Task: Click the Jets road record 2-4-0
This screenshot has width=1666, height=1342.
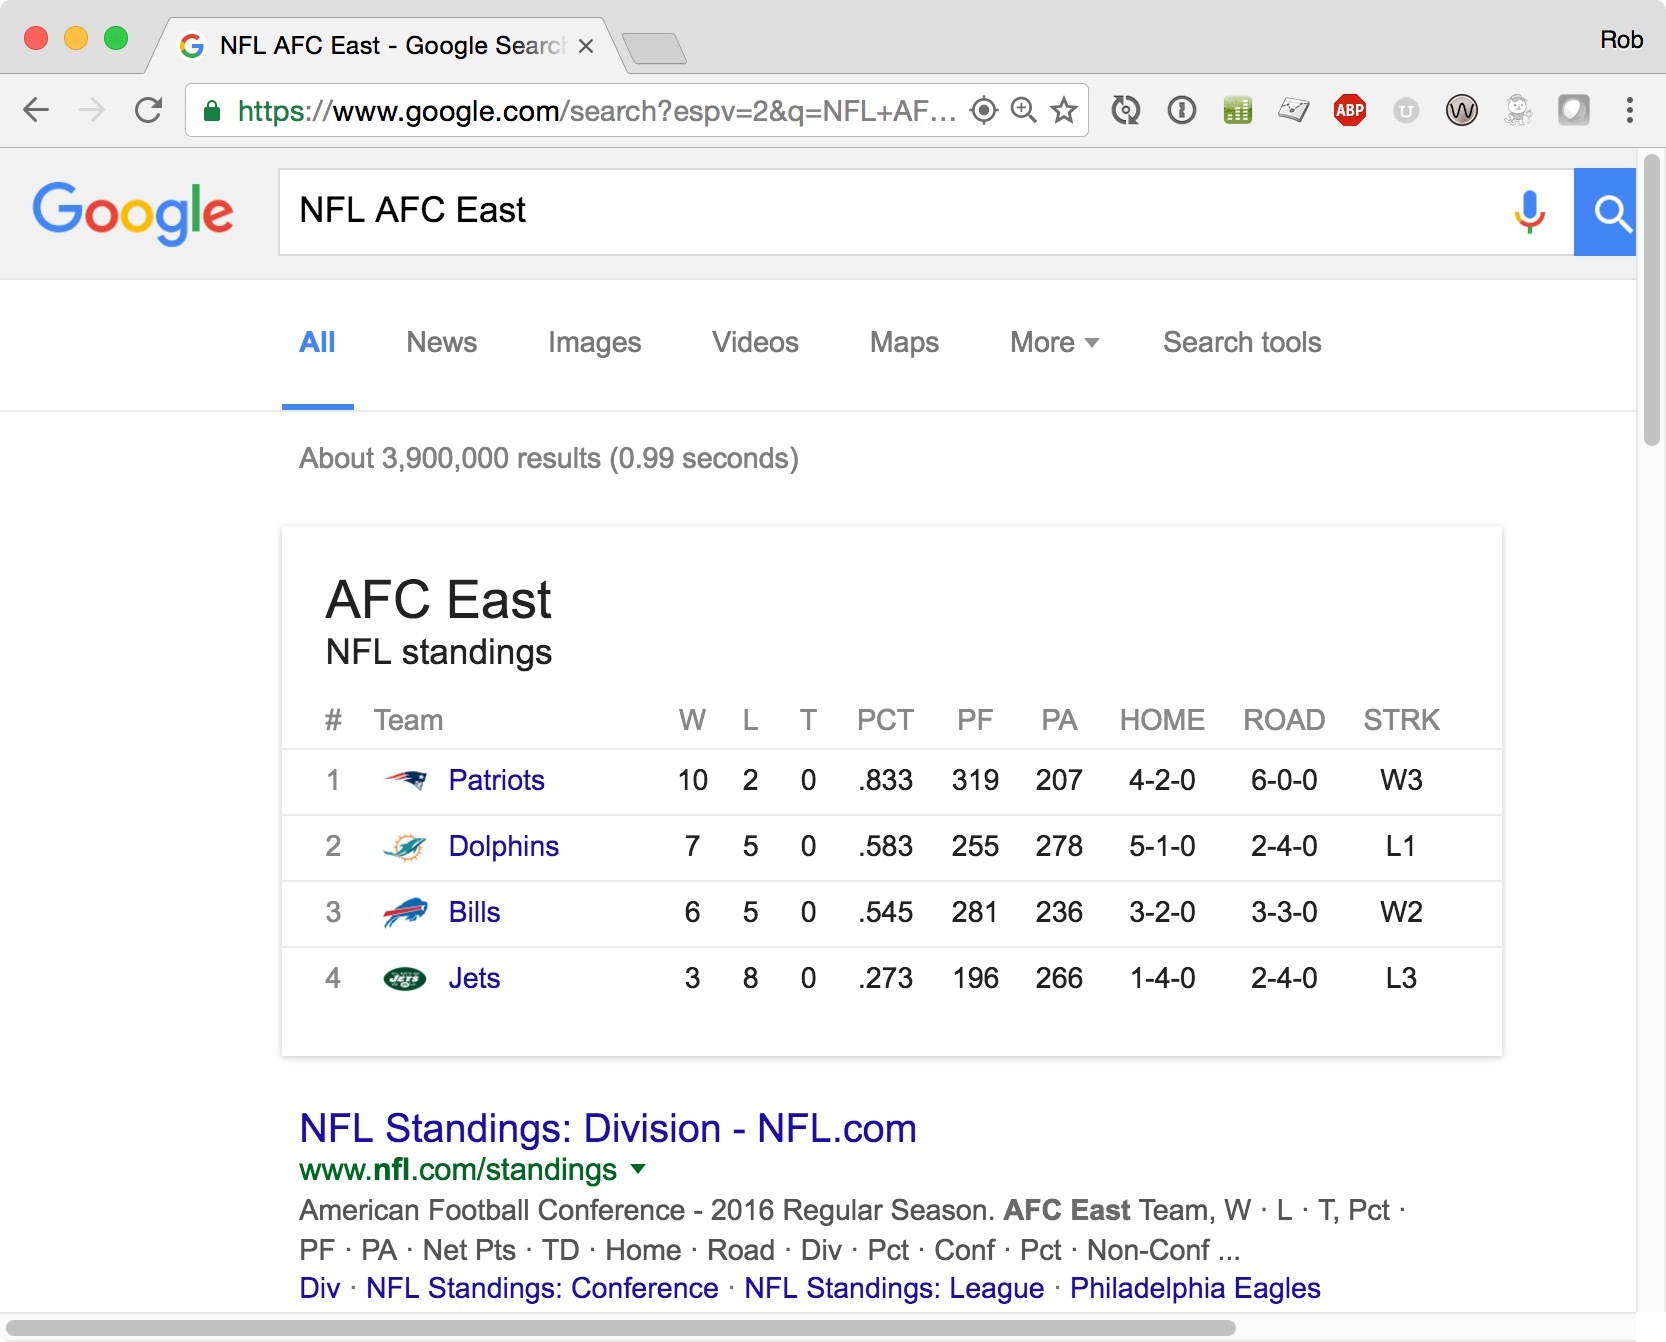Action: (1284, 978)
